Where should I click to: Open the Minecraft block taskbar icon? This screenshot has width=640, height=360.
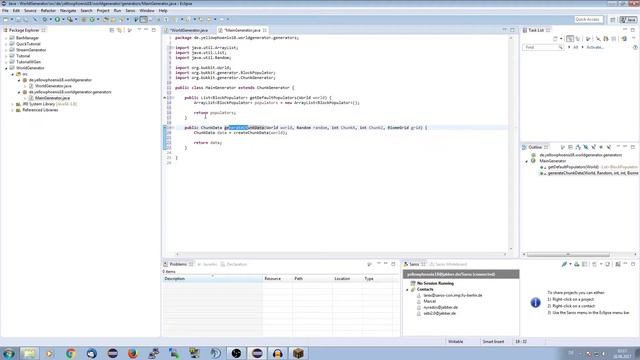pos(298,353)
